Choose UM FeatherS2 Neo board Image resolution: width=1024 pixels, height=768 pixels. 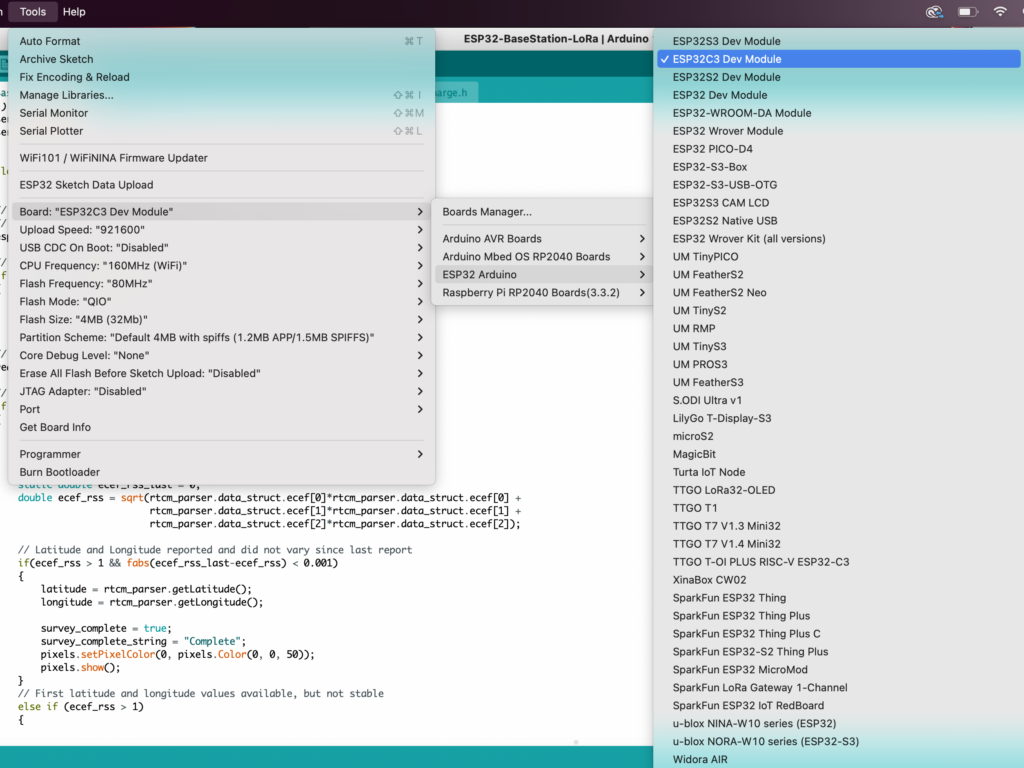(x=839, y=293)
